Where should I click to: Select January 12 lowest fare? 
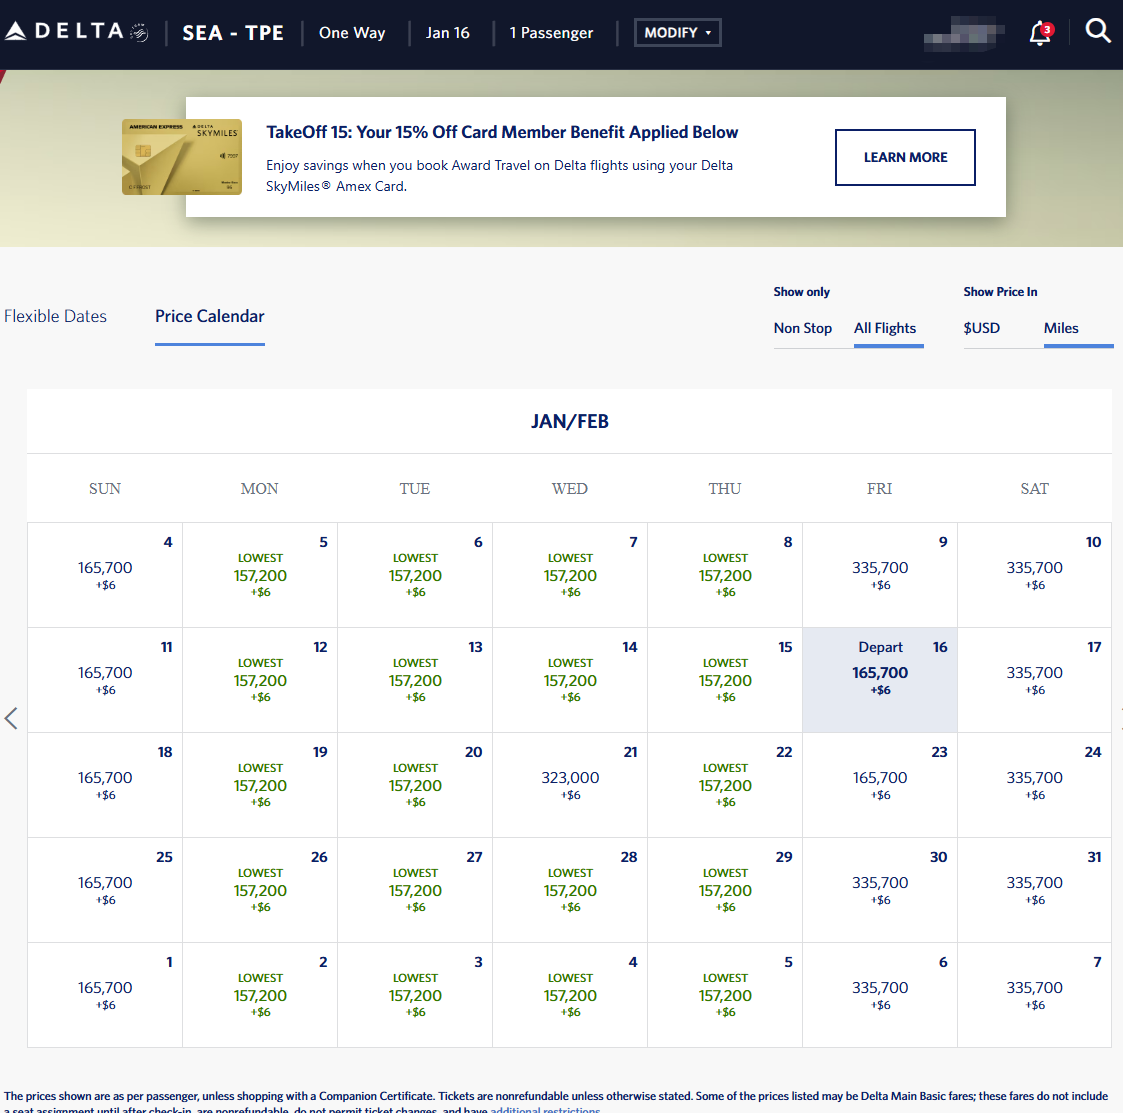pos(260,680)
